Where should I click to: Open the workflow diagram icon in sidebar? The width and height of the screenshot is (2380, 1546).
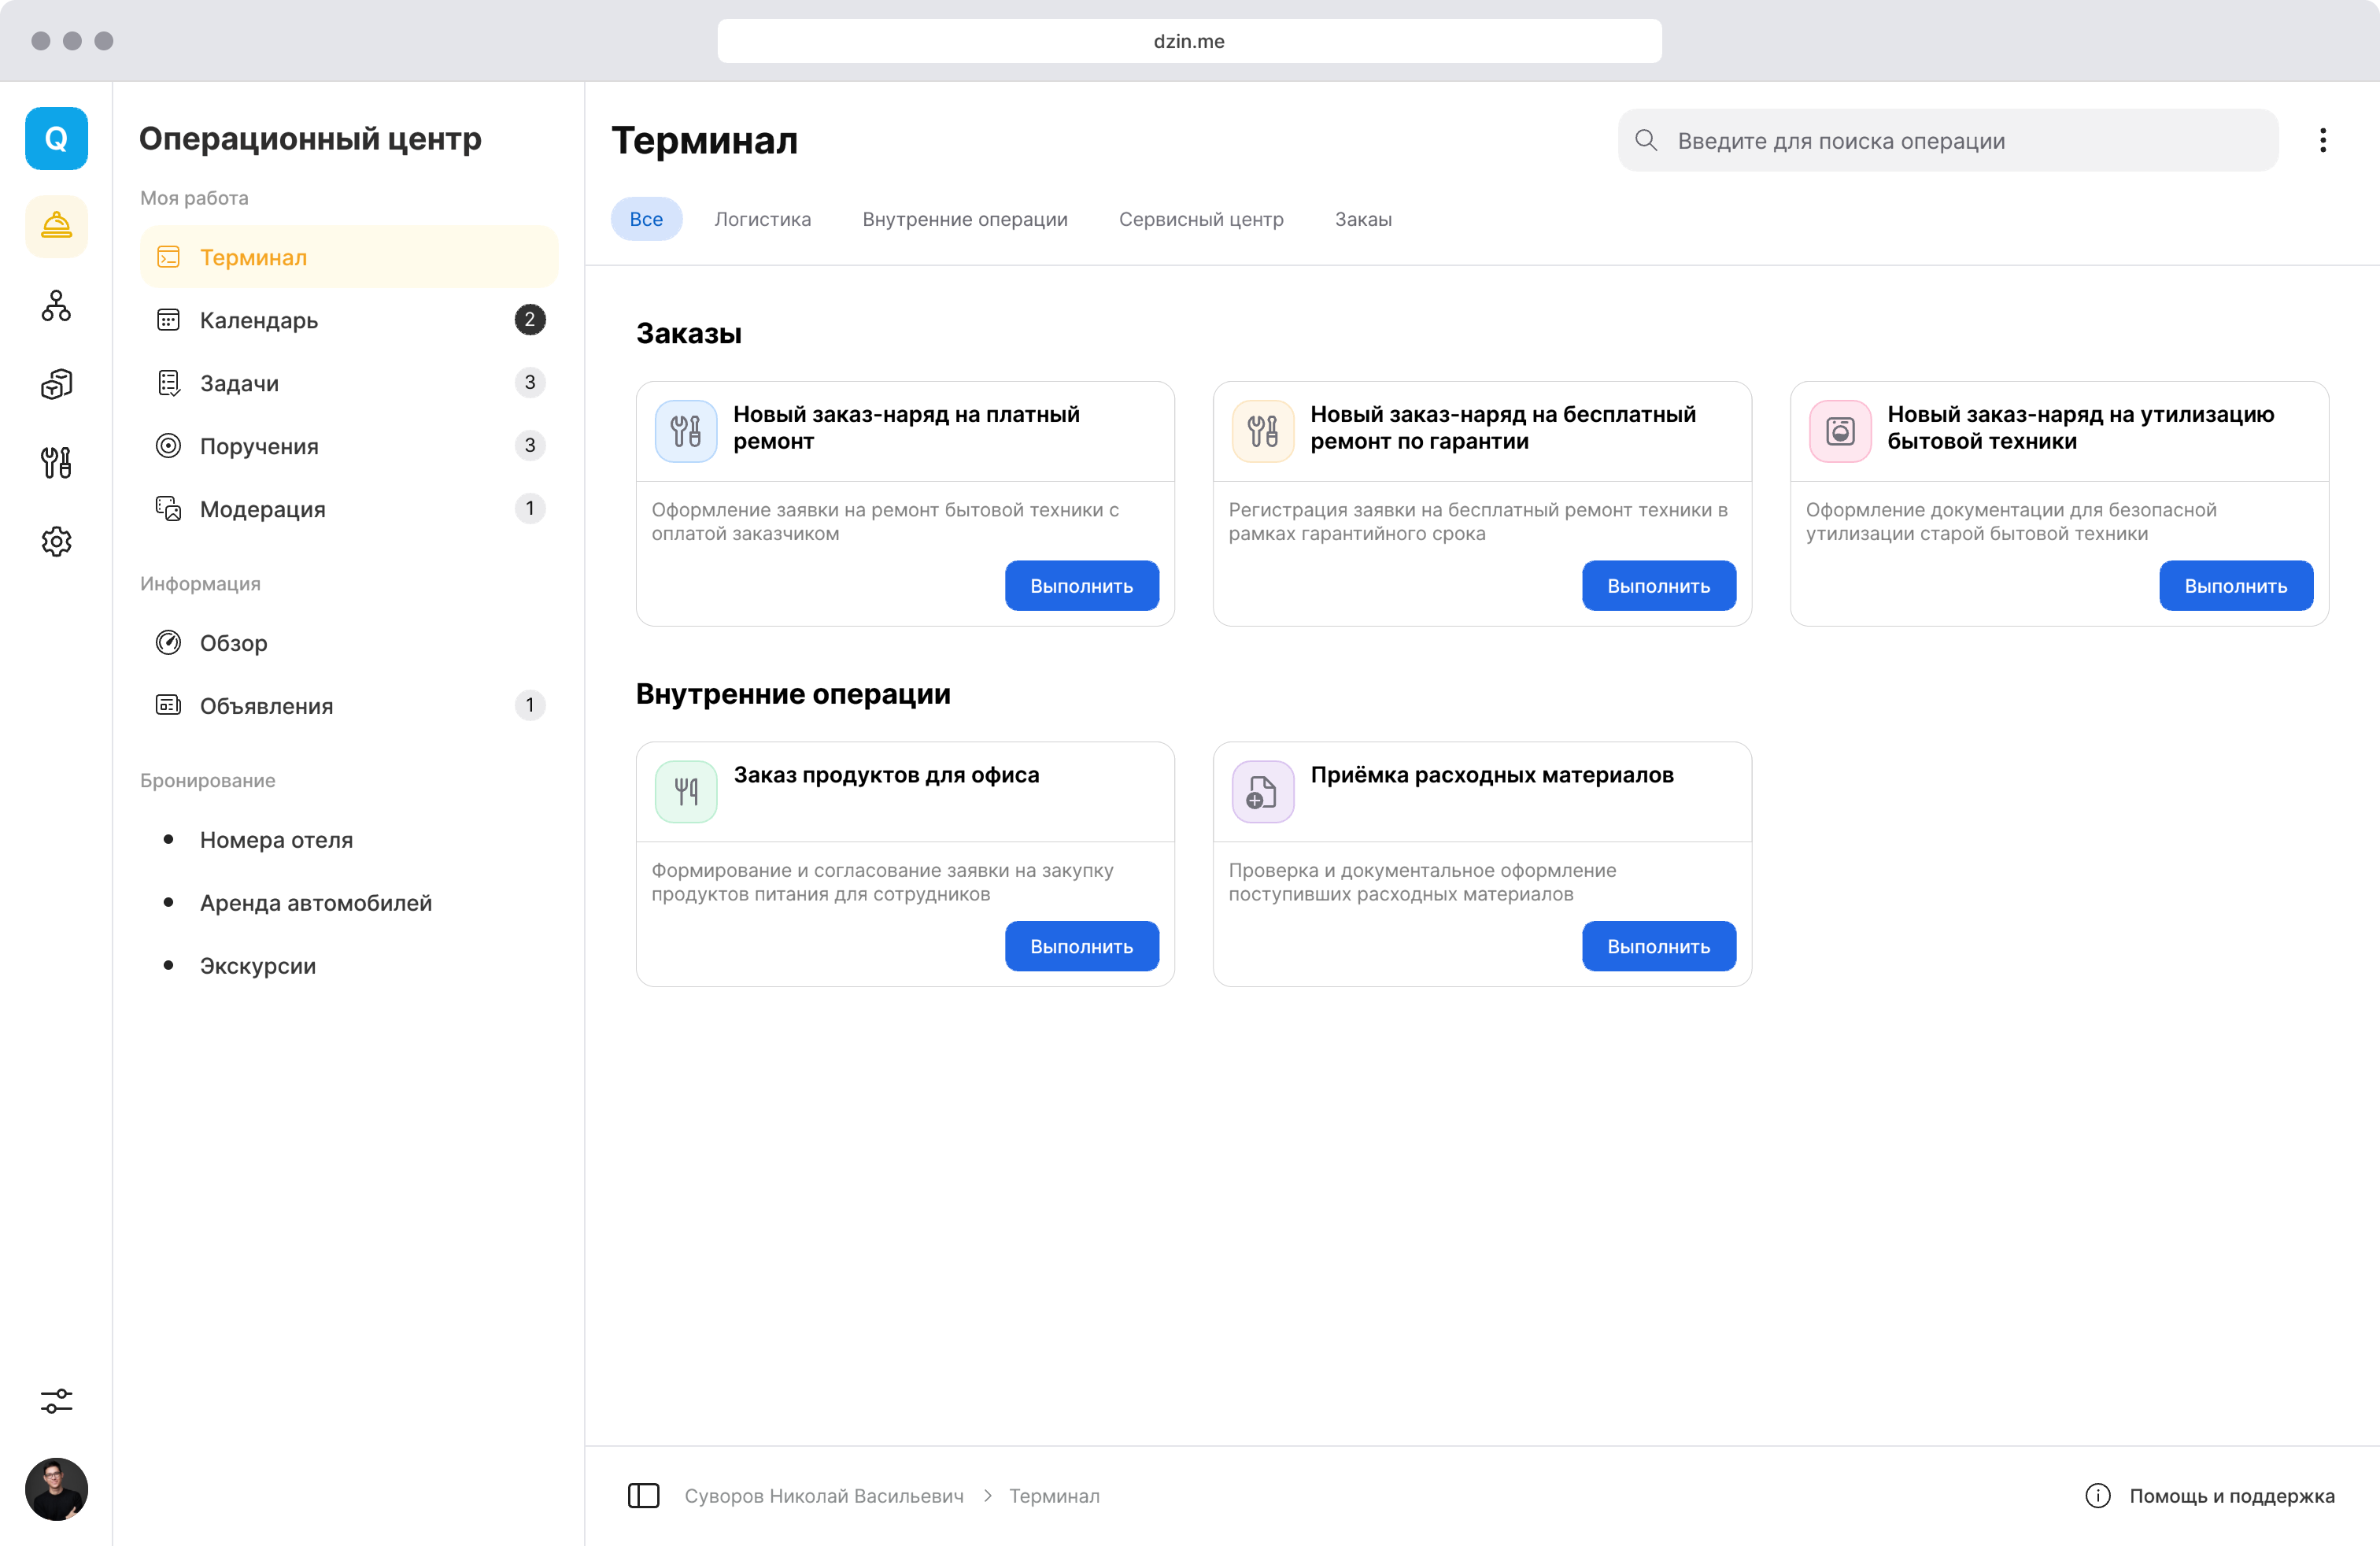(x=56, y=306)
